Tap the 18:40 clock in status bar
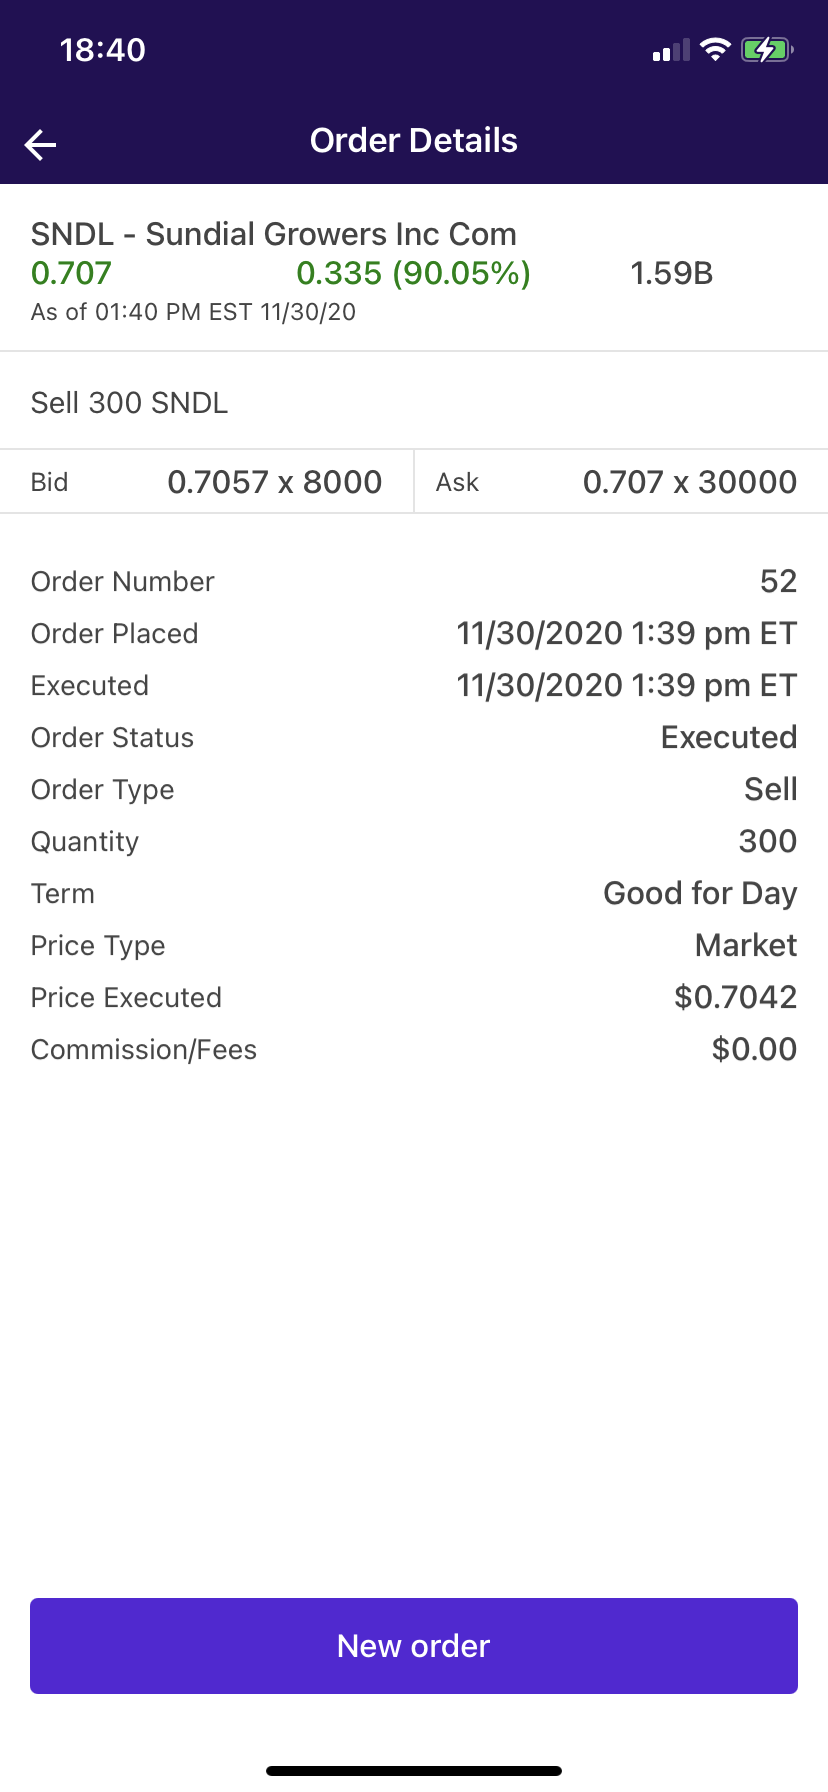The height and width of the screenshot is (1792, 828). pos(103,50)
